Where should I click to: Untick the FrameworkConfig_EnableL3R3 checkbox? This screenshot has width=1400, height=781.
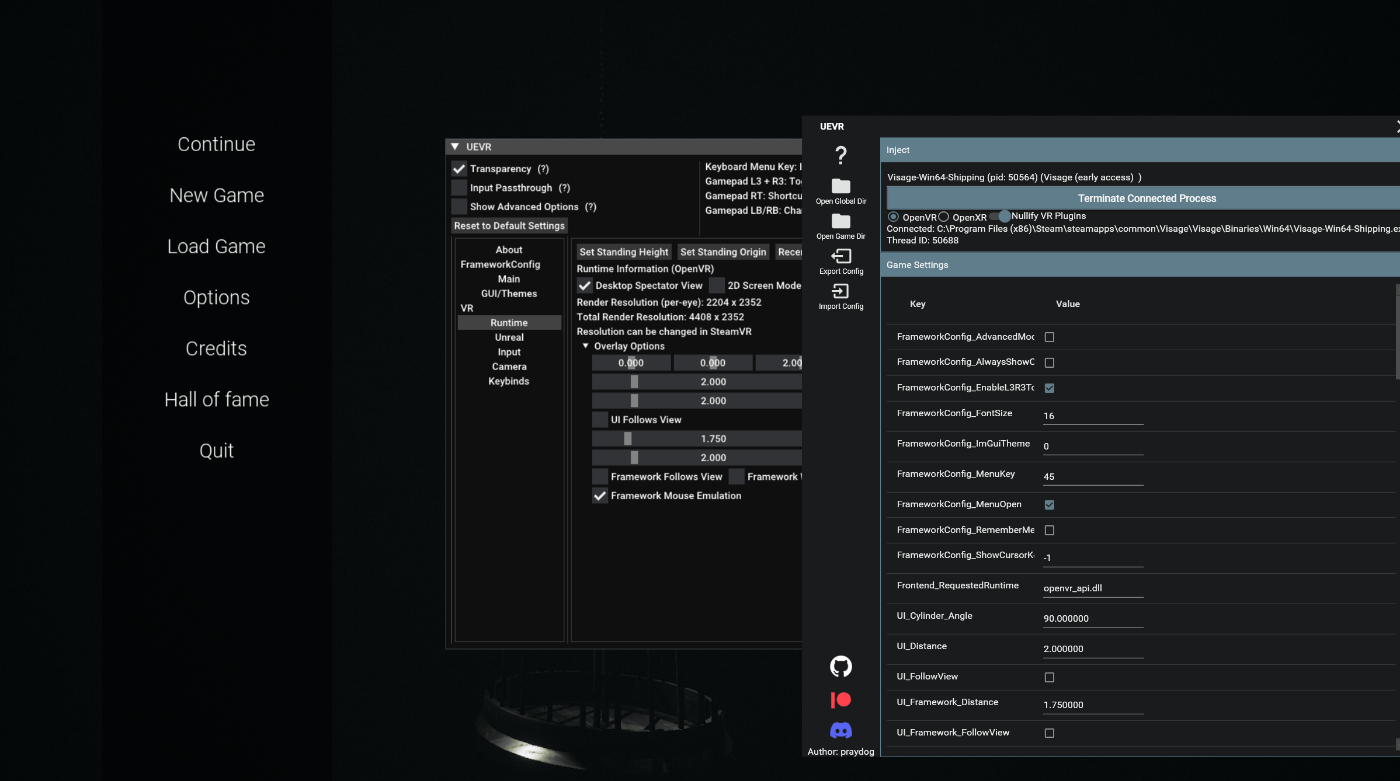[x=1049, y=388]
